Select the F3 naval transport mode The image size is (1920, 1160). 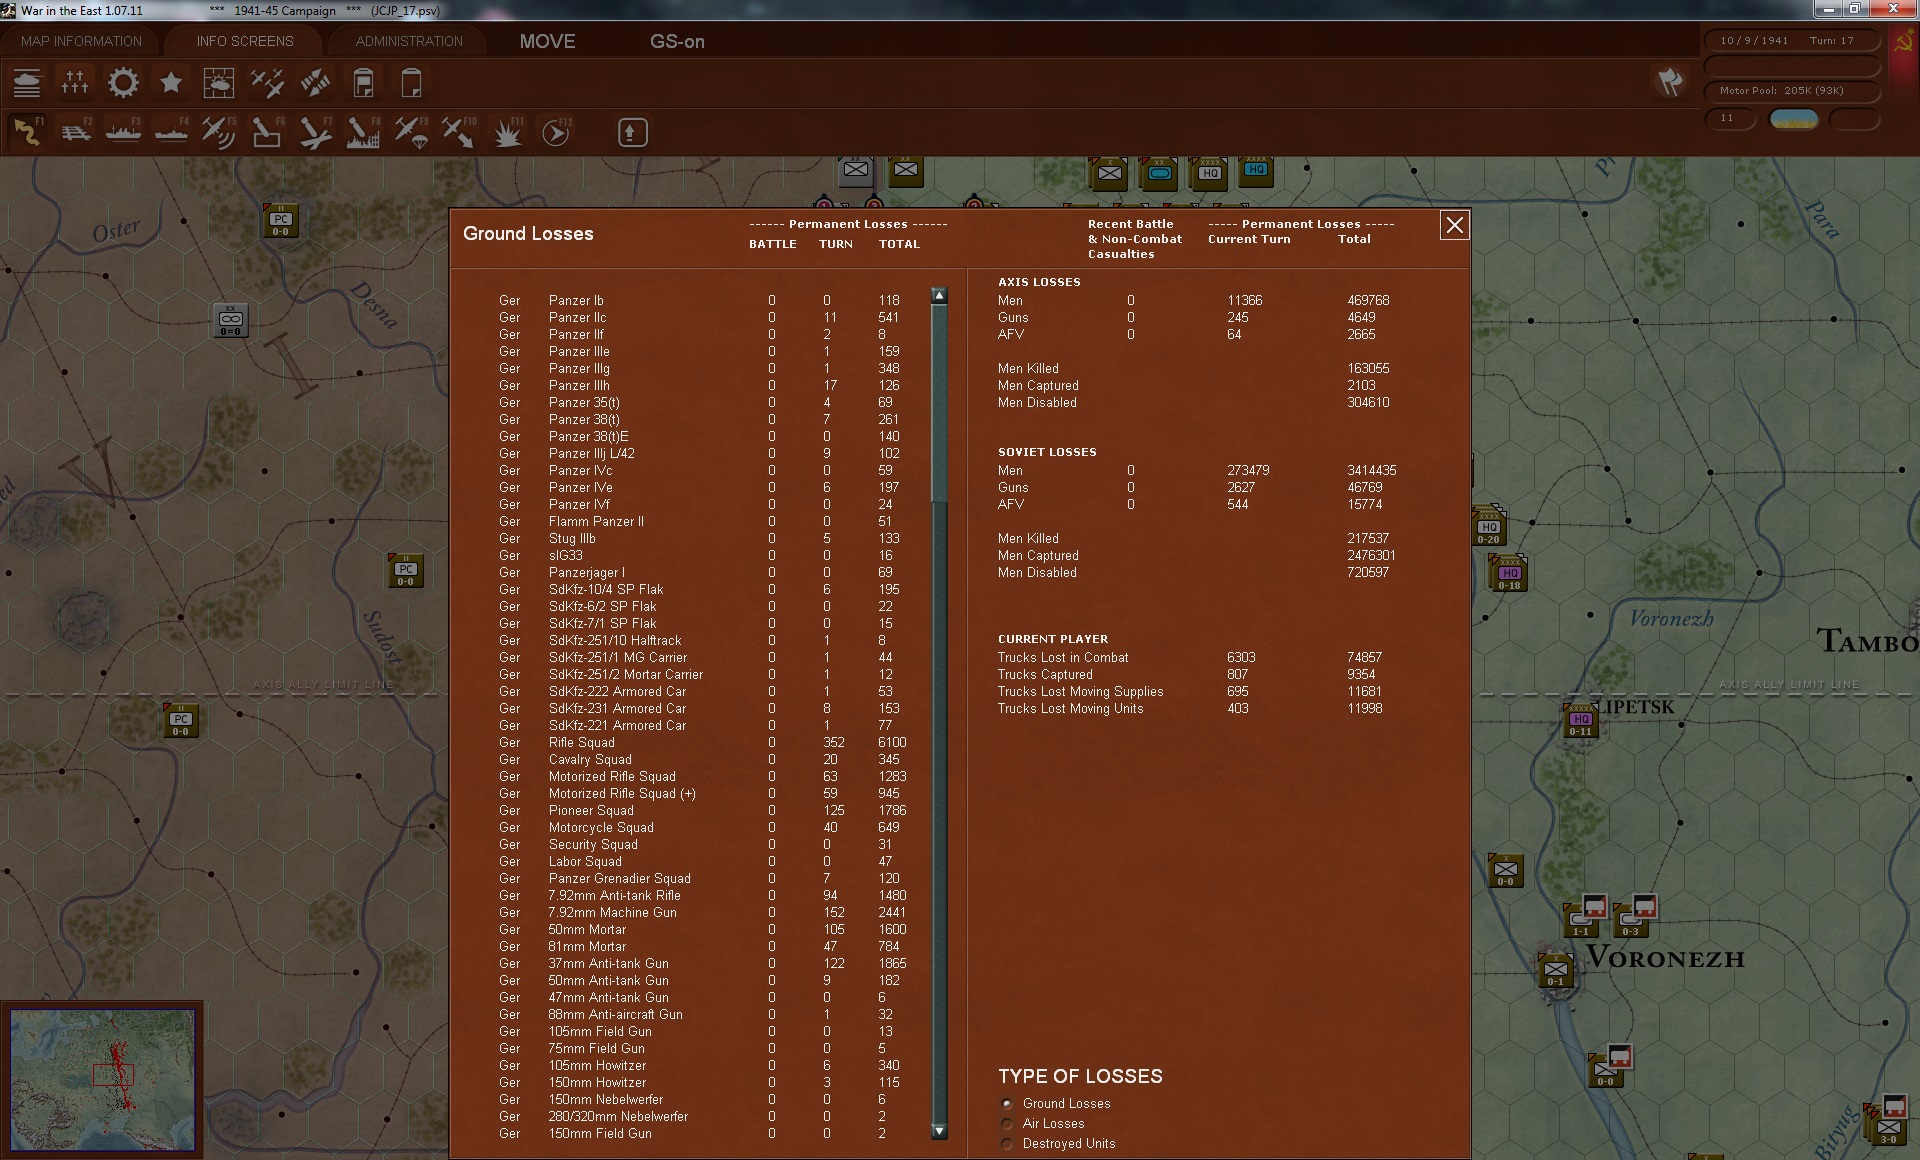(123, 132)
